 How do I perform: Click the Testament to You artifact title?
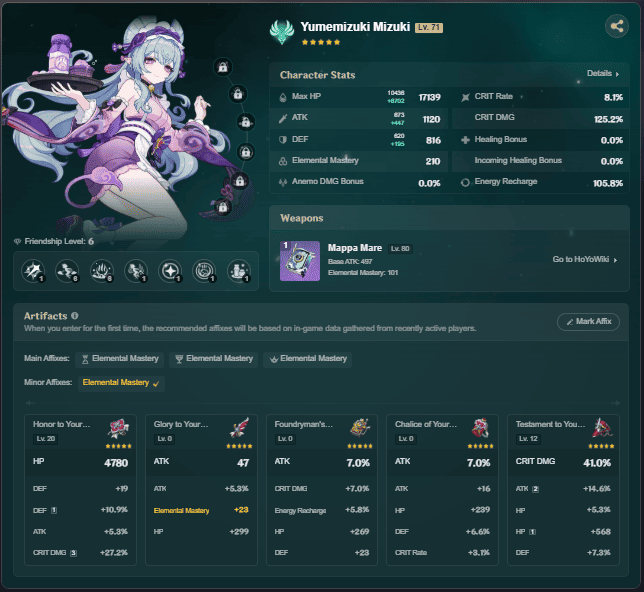tap(550, 424)
